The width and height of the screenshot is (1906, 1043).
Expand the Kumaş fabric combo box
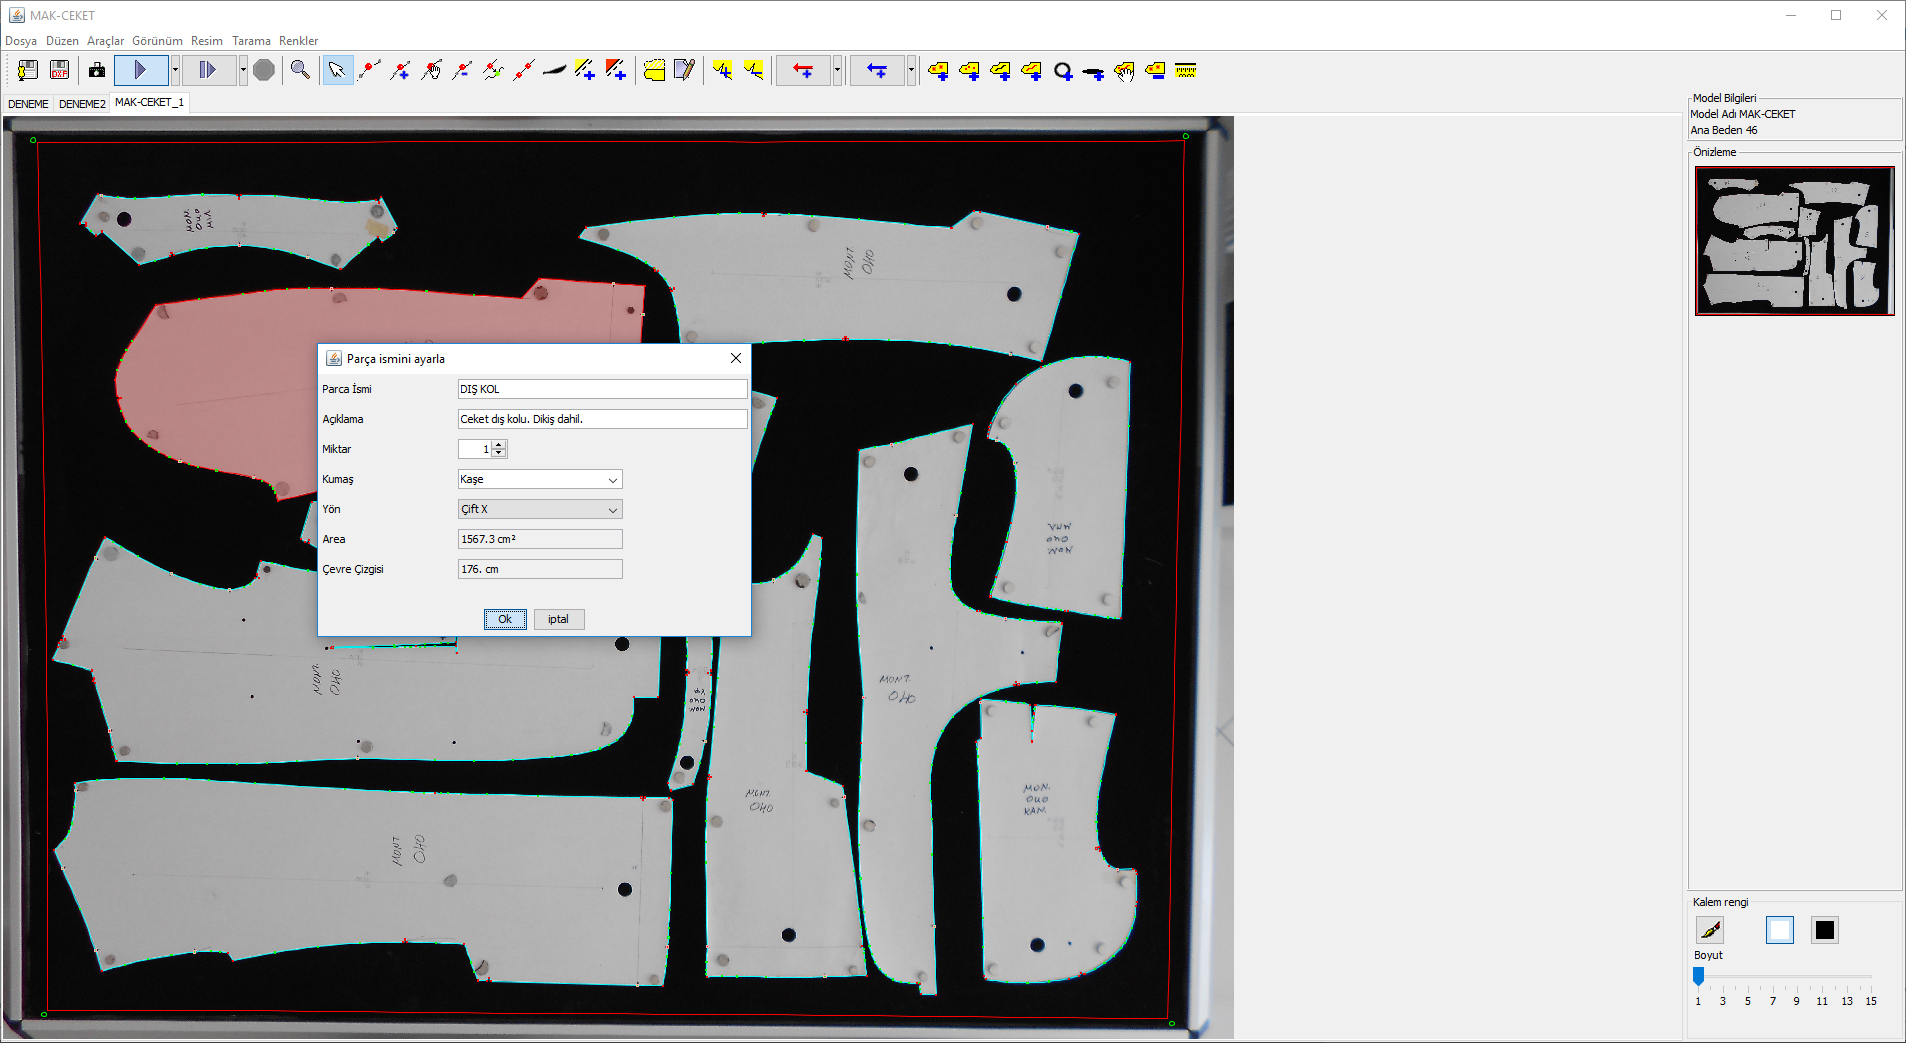[612, 480]
